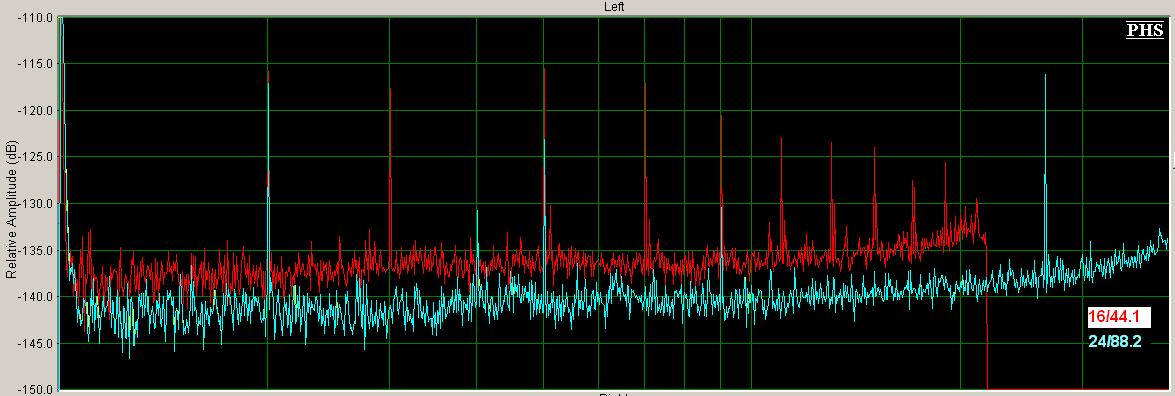Click the fundamental peak at the far left
Image resolution: width=1175 pixels, height=396 pixels.
(62, 112)
